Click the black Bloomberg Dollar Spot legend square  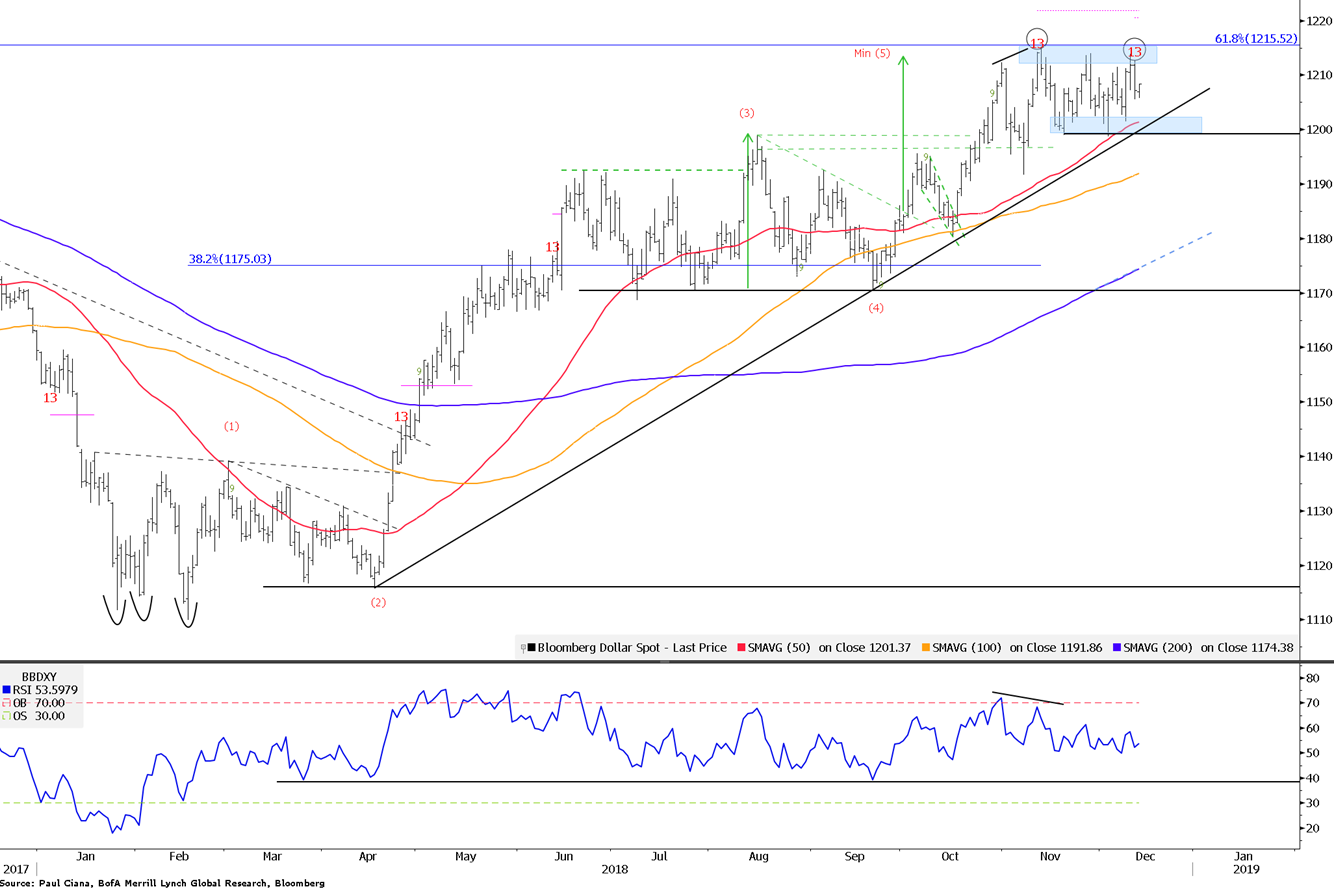pyautogui.click(x=532, y=648)
